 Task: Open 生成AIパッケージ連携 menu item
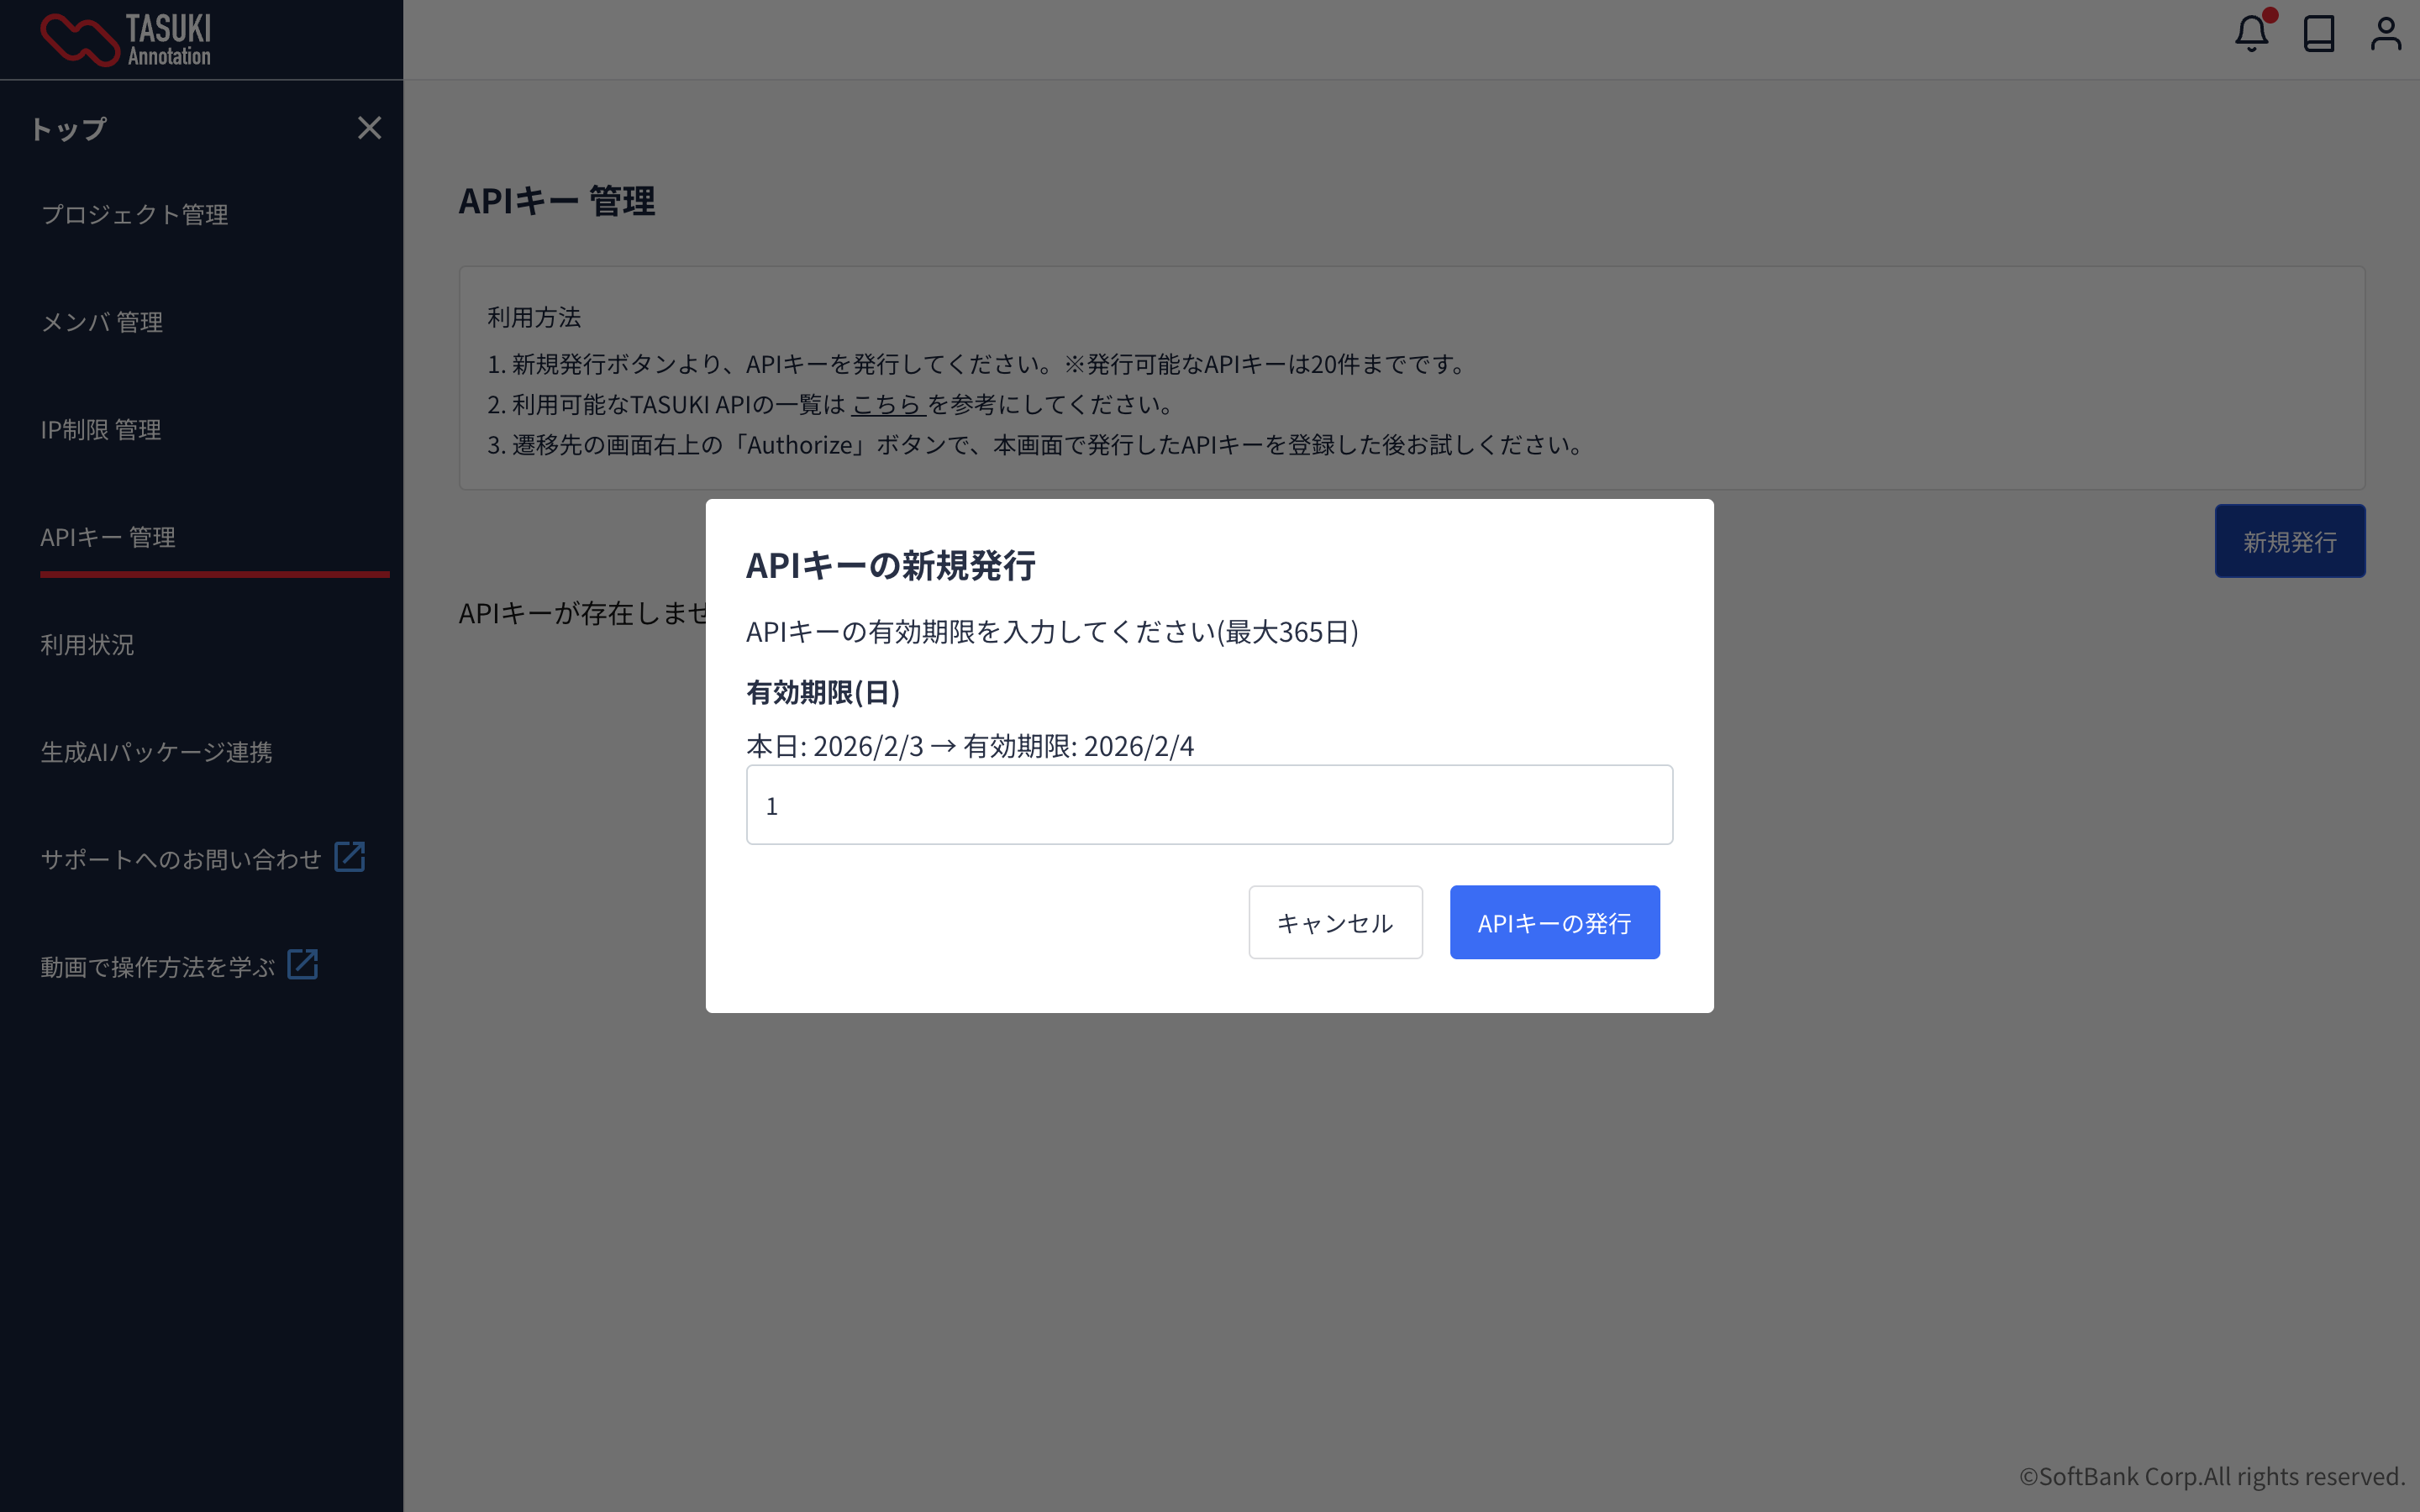tap(156, 752)
